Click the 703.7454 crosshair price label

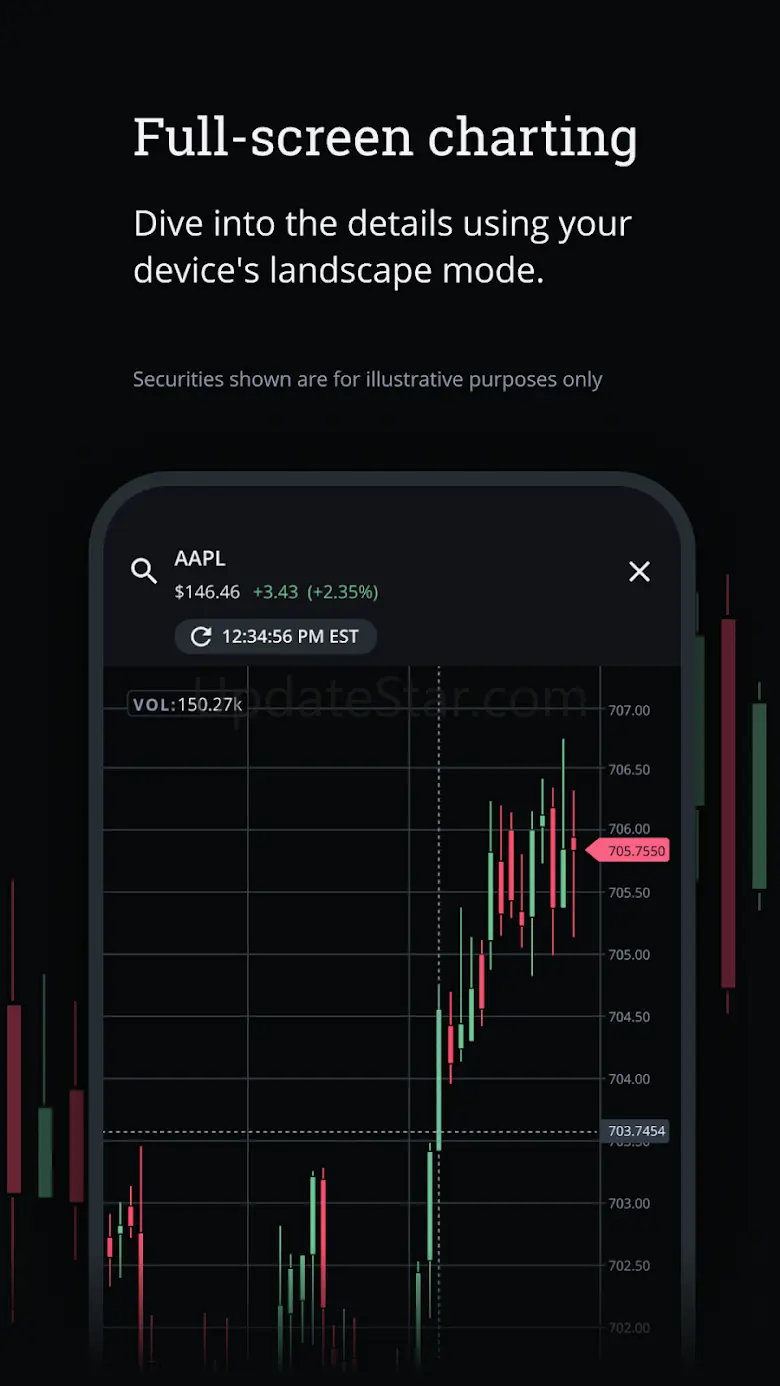(x=636, y=1131)
